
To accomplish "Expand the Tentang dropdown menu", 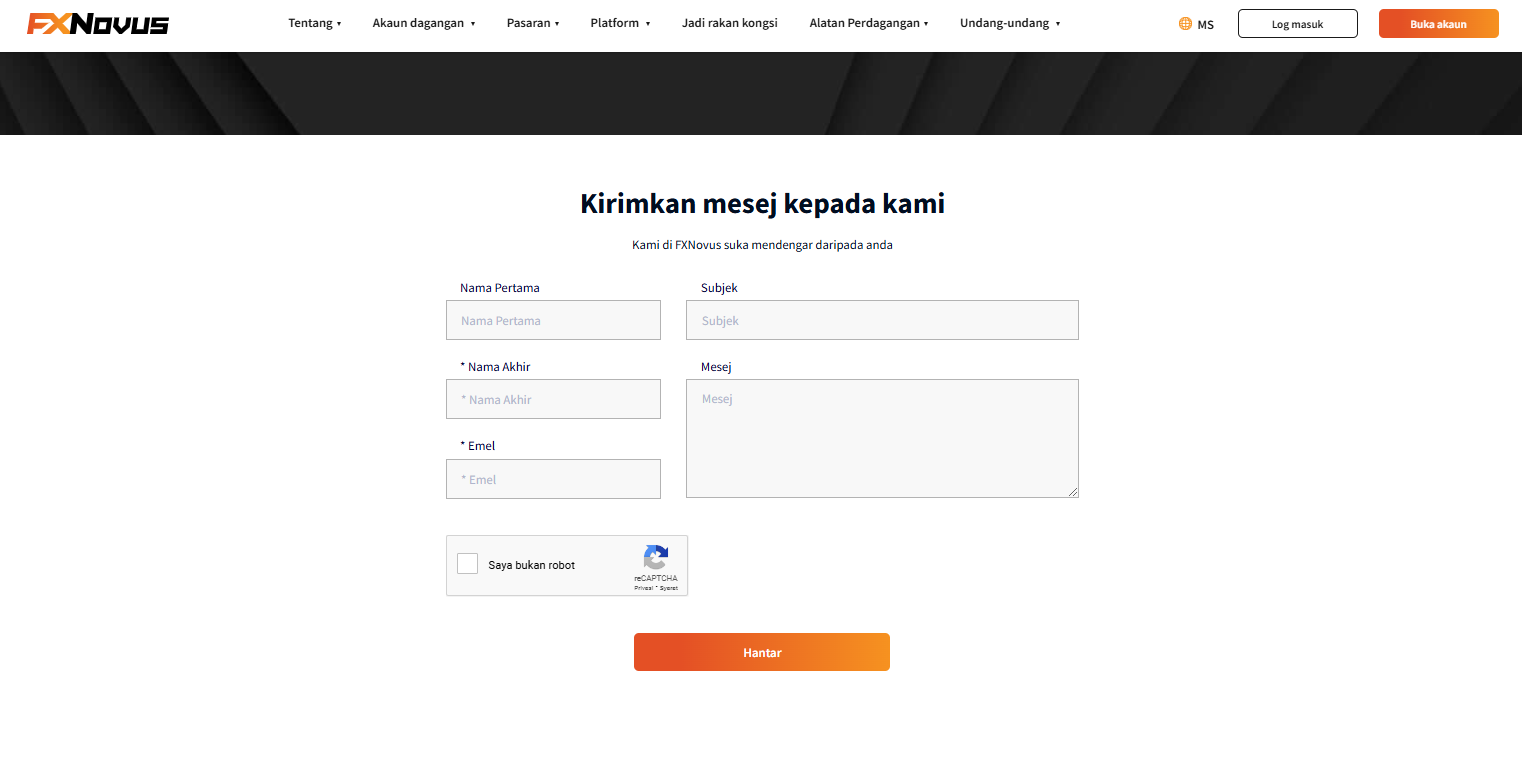I will coord(315,23).
